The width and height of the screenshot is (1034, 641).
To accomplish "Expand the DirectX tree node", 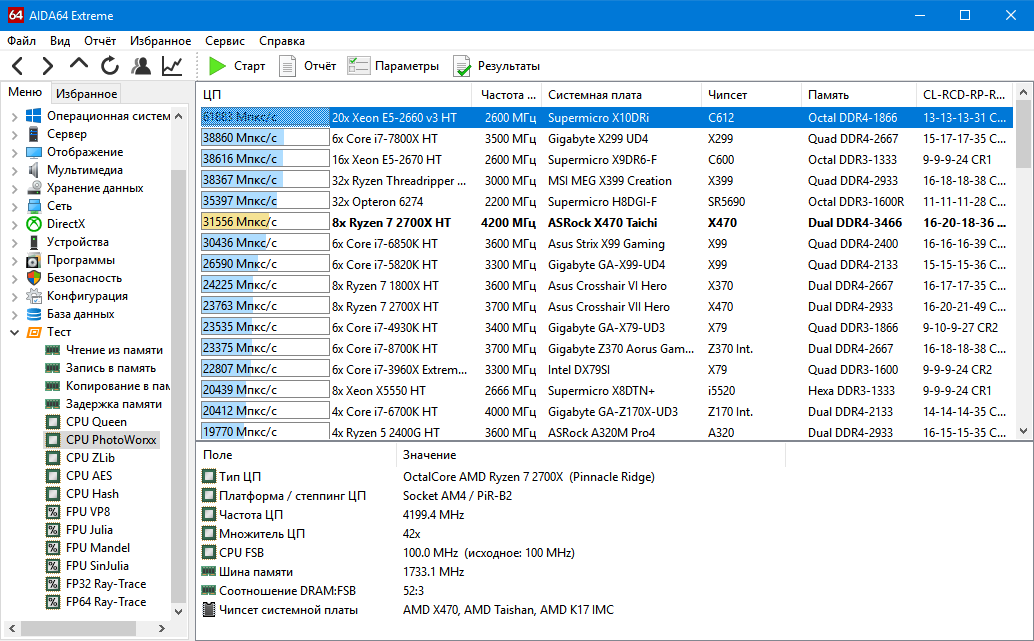I will coord(15,224).
